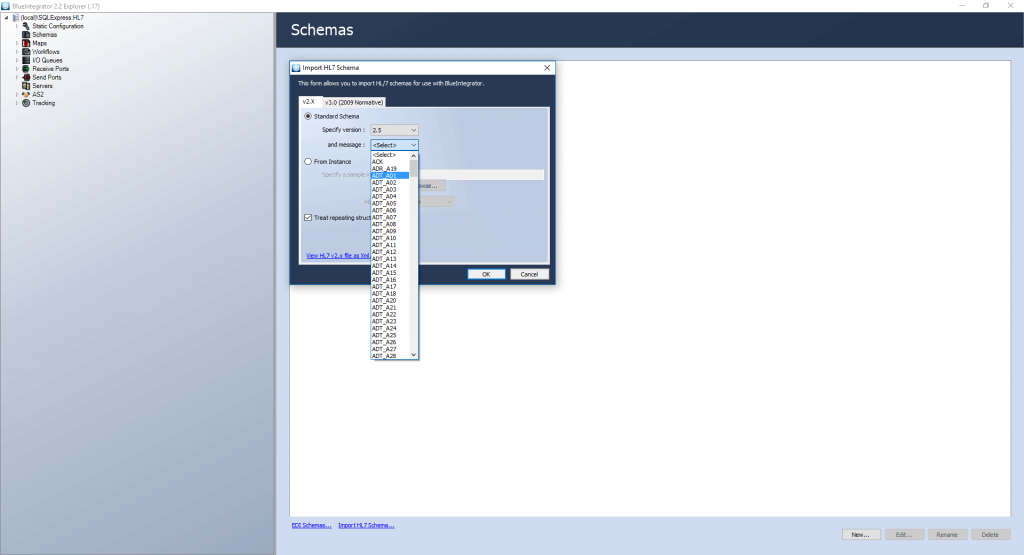The width and height of the screenshot is (1024, 555).
Task: Select ADT_A10 in the message list
Action: click(x=390, y=238)
